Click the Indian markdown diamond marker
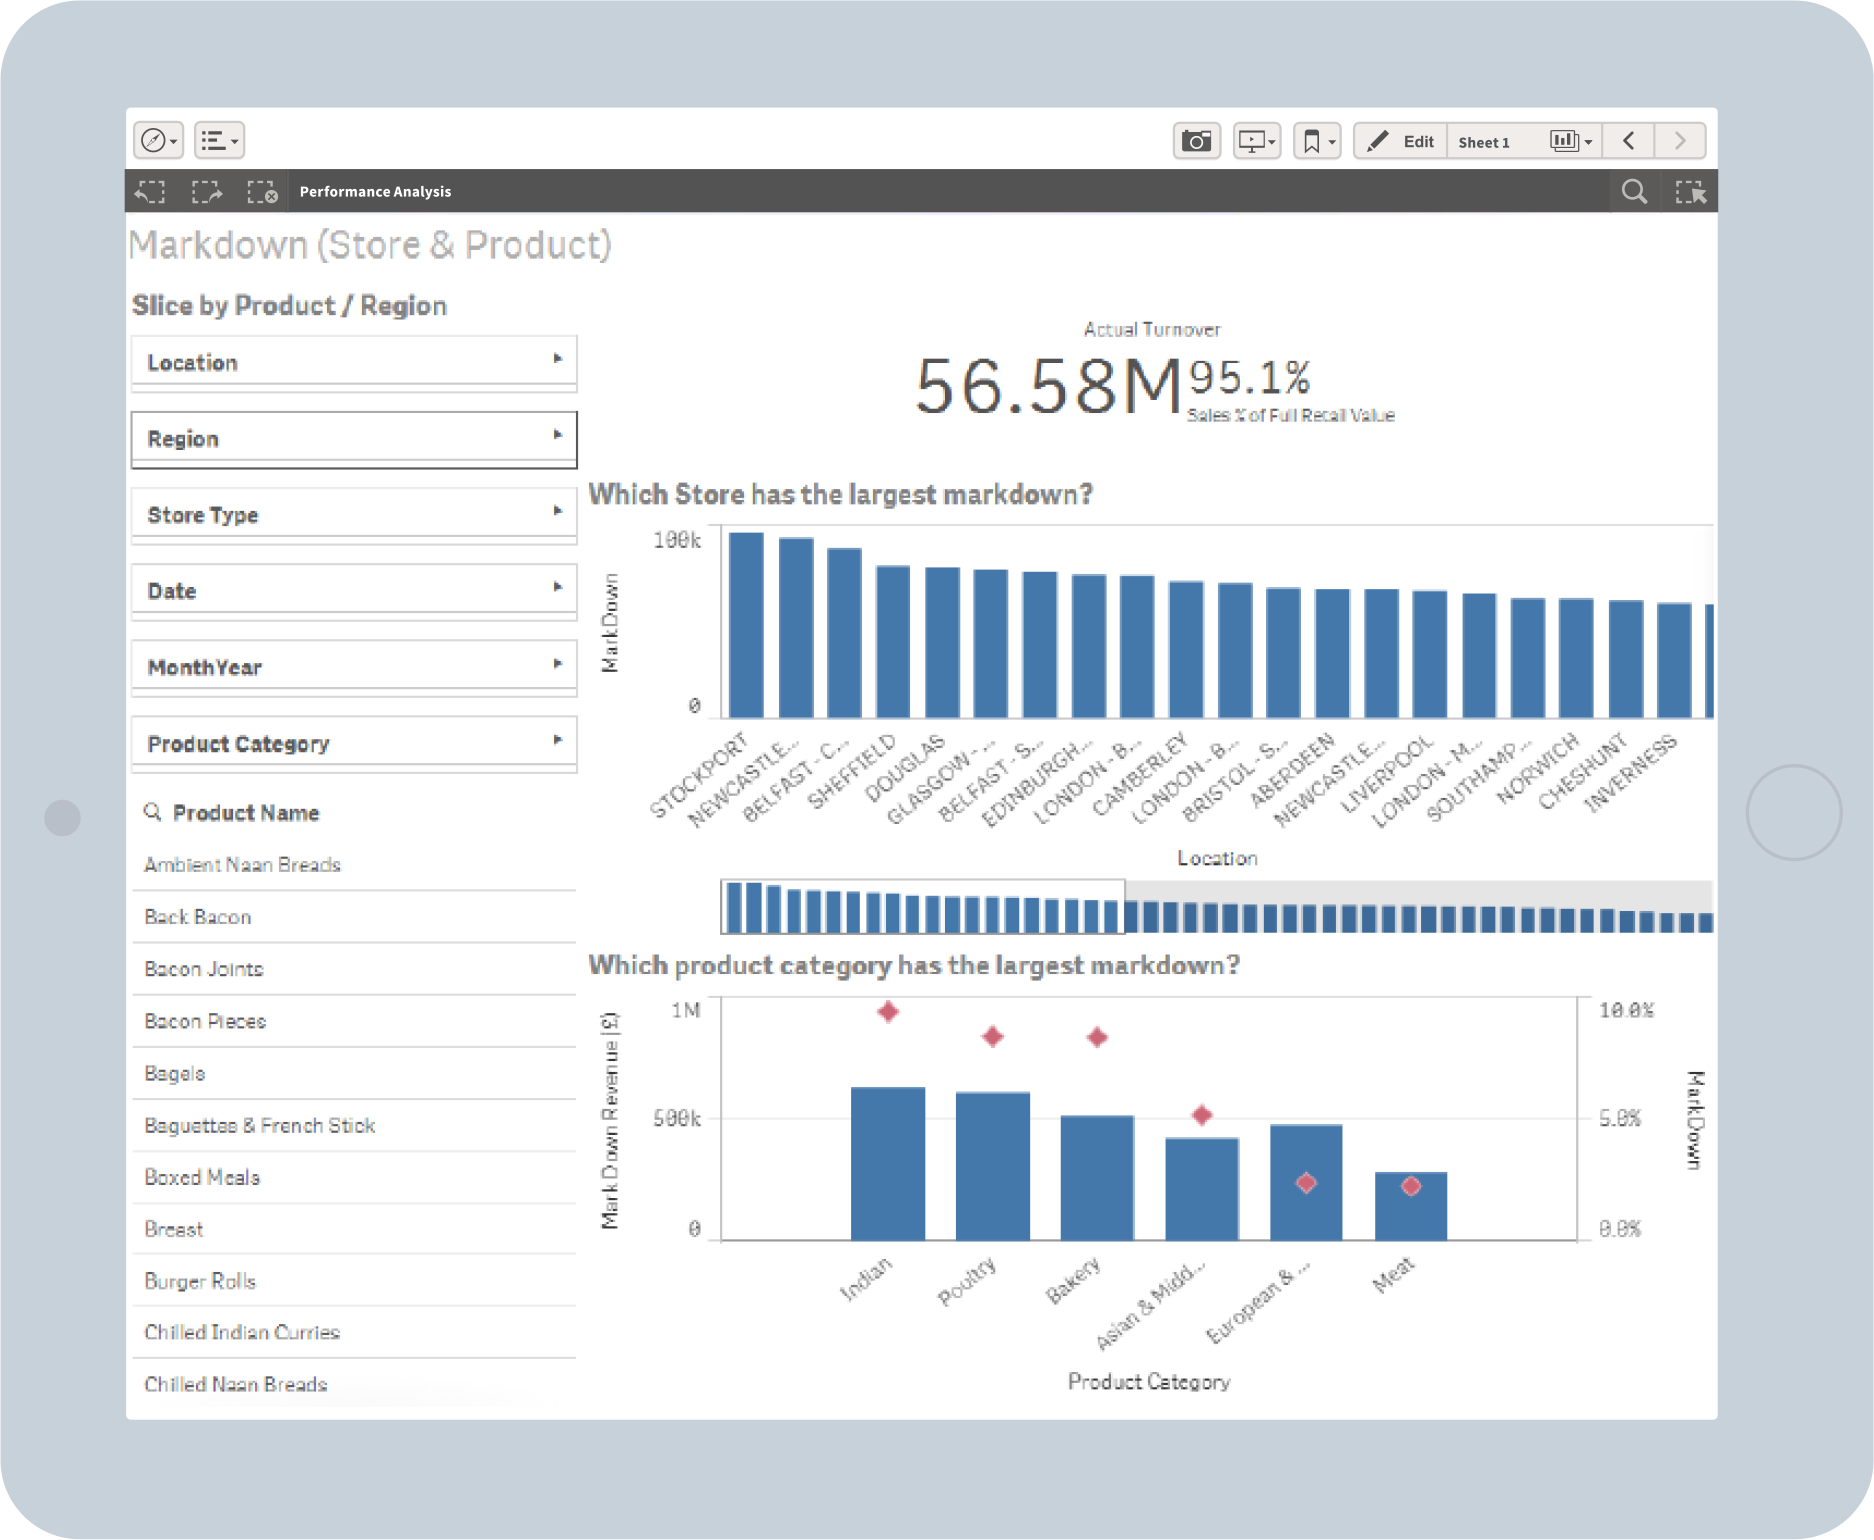This screenshot has height=1540, width=1874. (888, 1012)
